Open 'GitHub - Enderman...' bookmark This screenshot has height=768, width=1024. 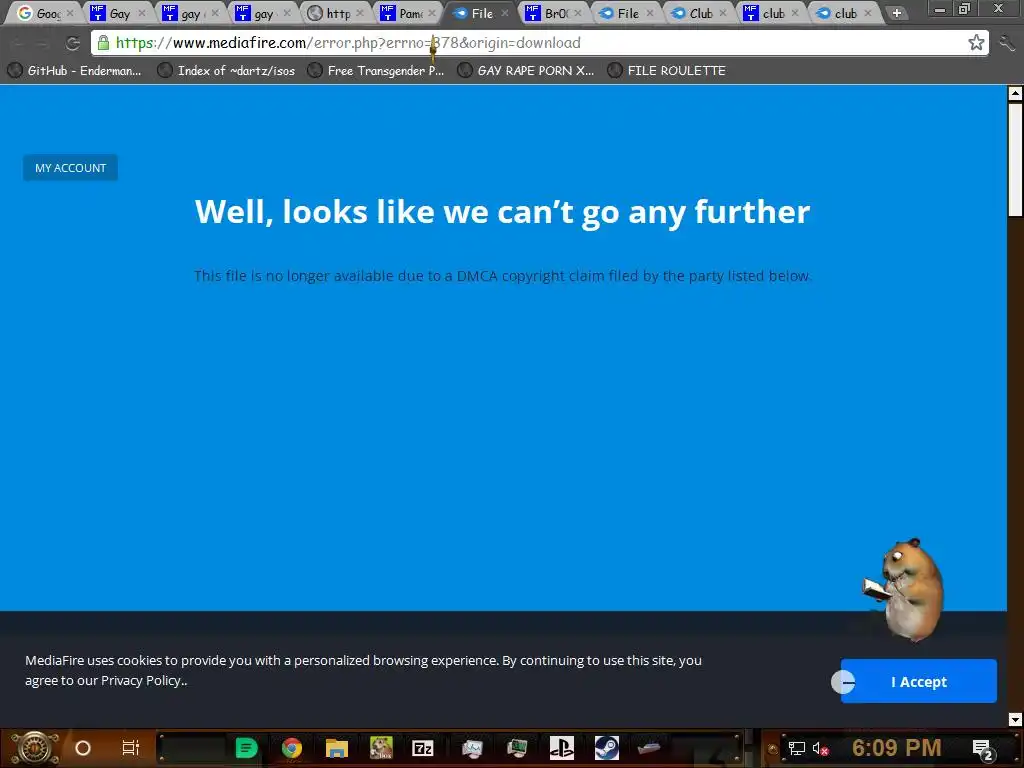[74, 71]
